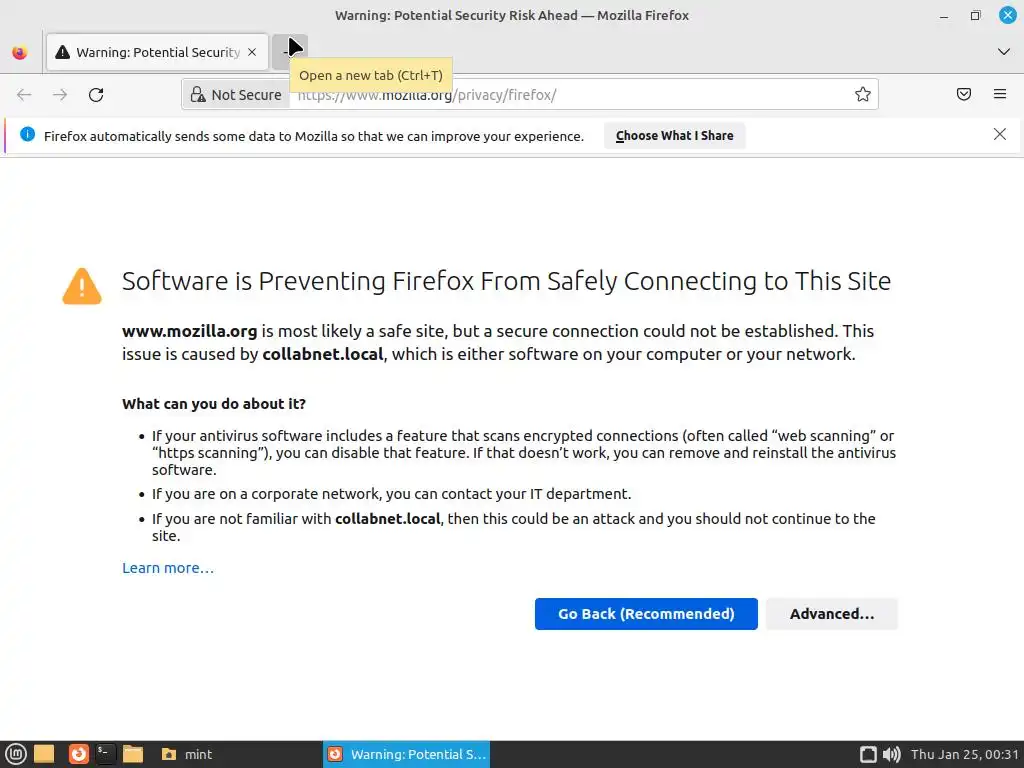This screenshot has width=1024, height=768.
Task: Click the info icon in the data notification bar
Action: [27, 135]
